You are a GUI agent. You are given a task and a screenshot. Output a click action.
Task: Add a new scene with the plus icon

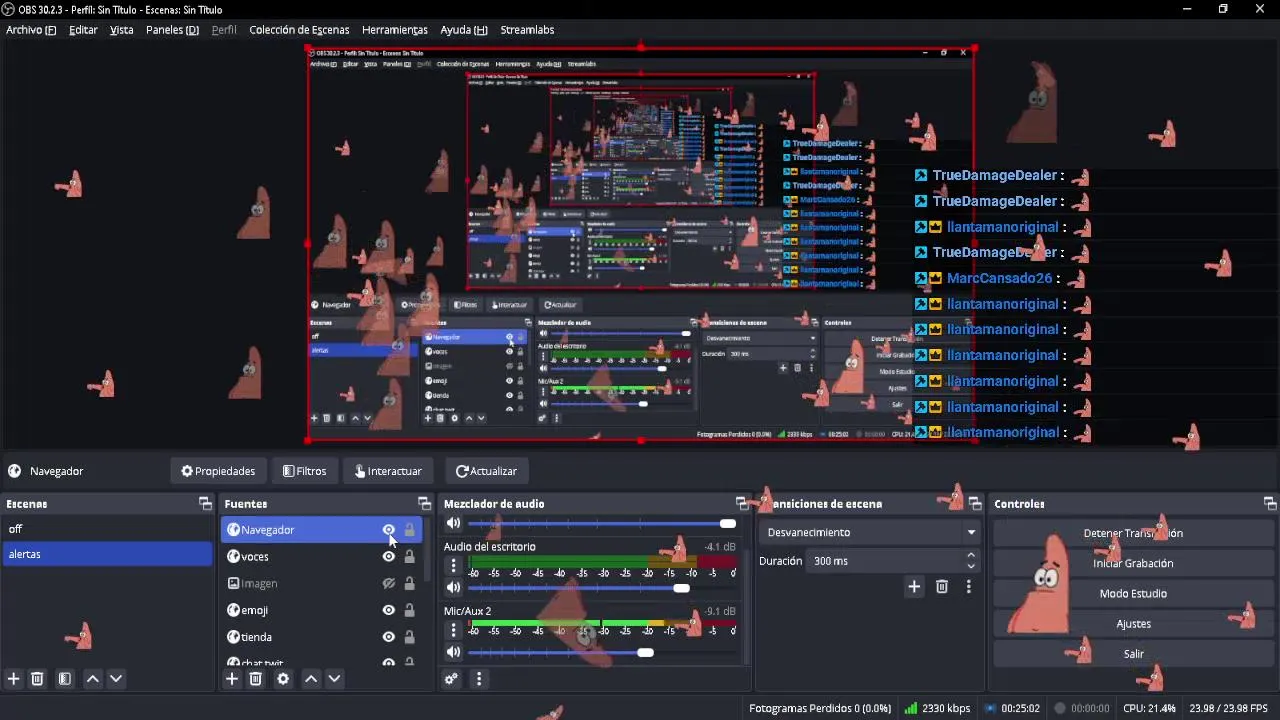click(14, 679)
